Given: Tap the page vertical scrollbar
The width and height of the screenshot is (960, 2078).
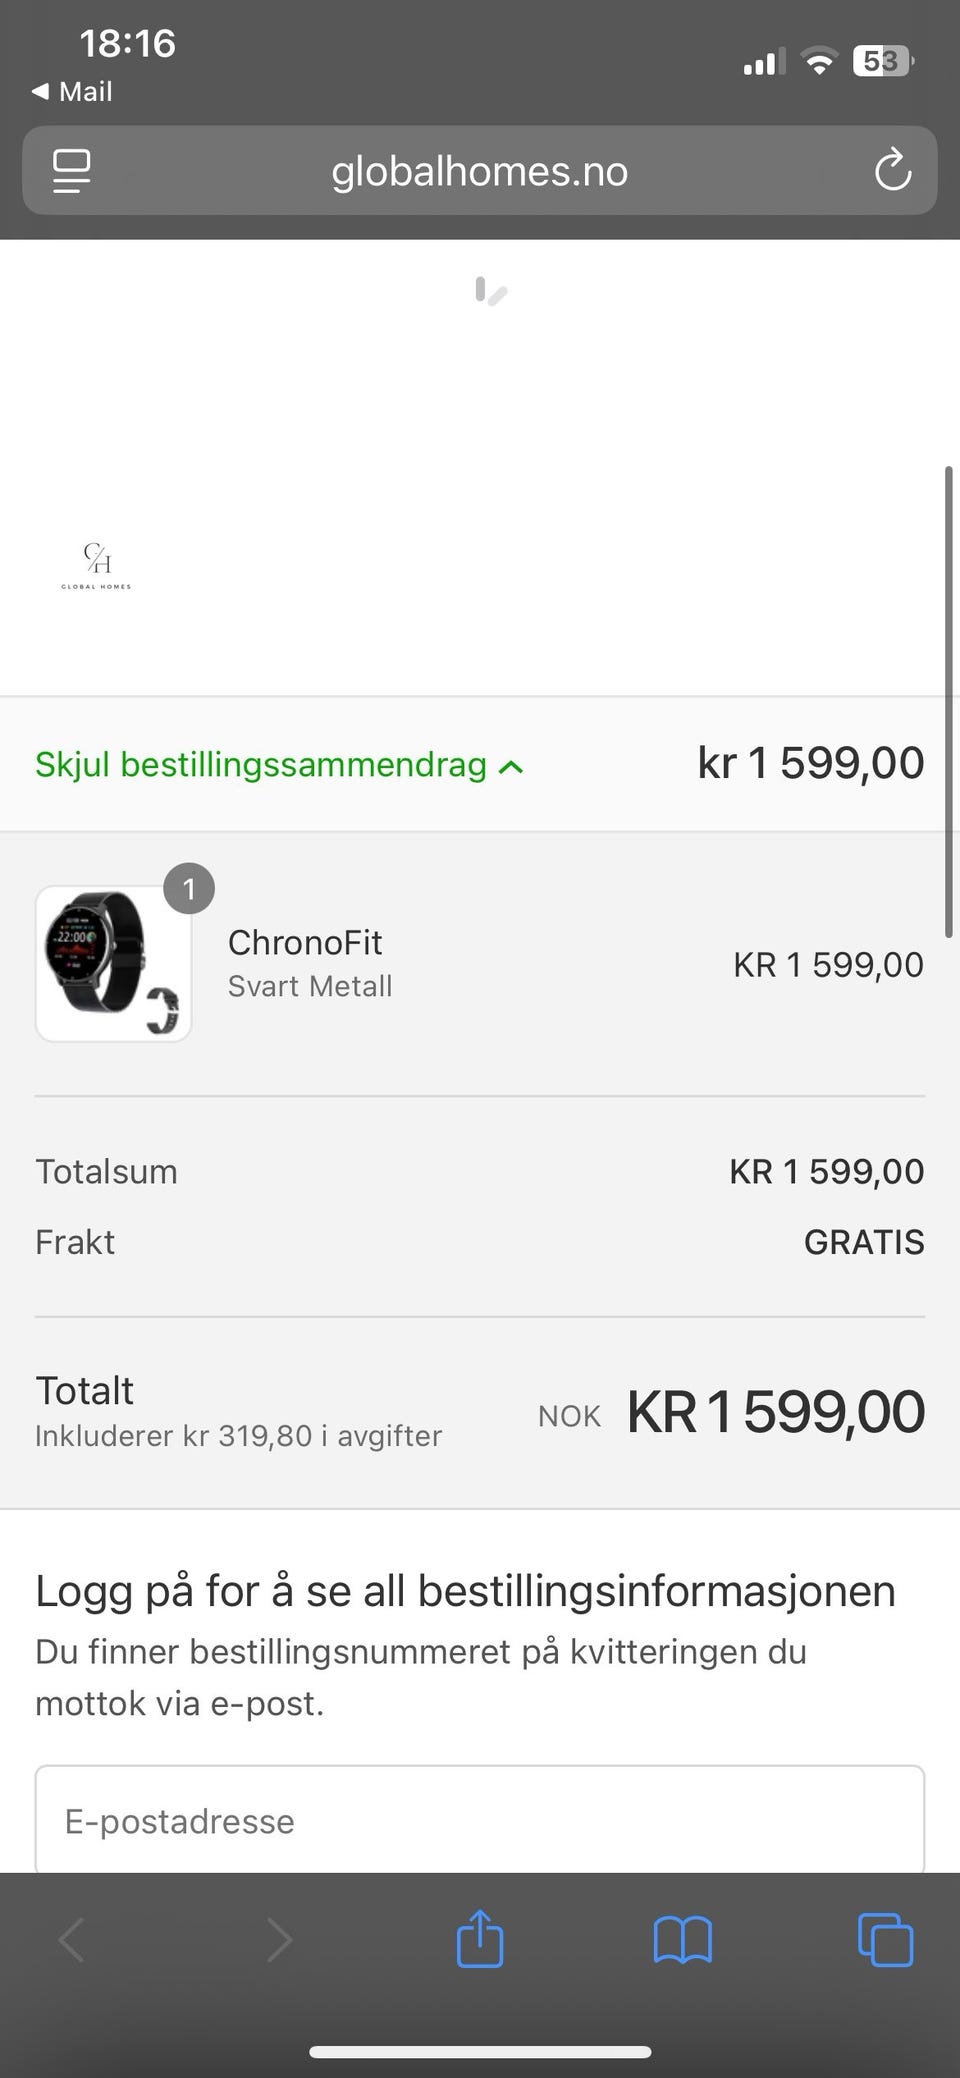Looking at the screenshot, I should tap(948, 701).
